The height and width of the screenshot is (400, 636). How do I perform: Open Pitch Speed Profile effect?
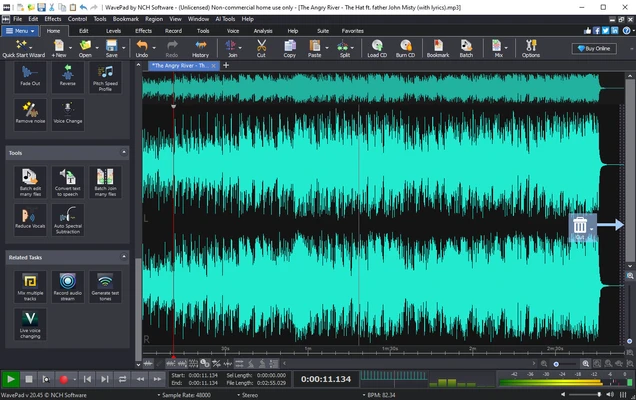click(105, 77)
